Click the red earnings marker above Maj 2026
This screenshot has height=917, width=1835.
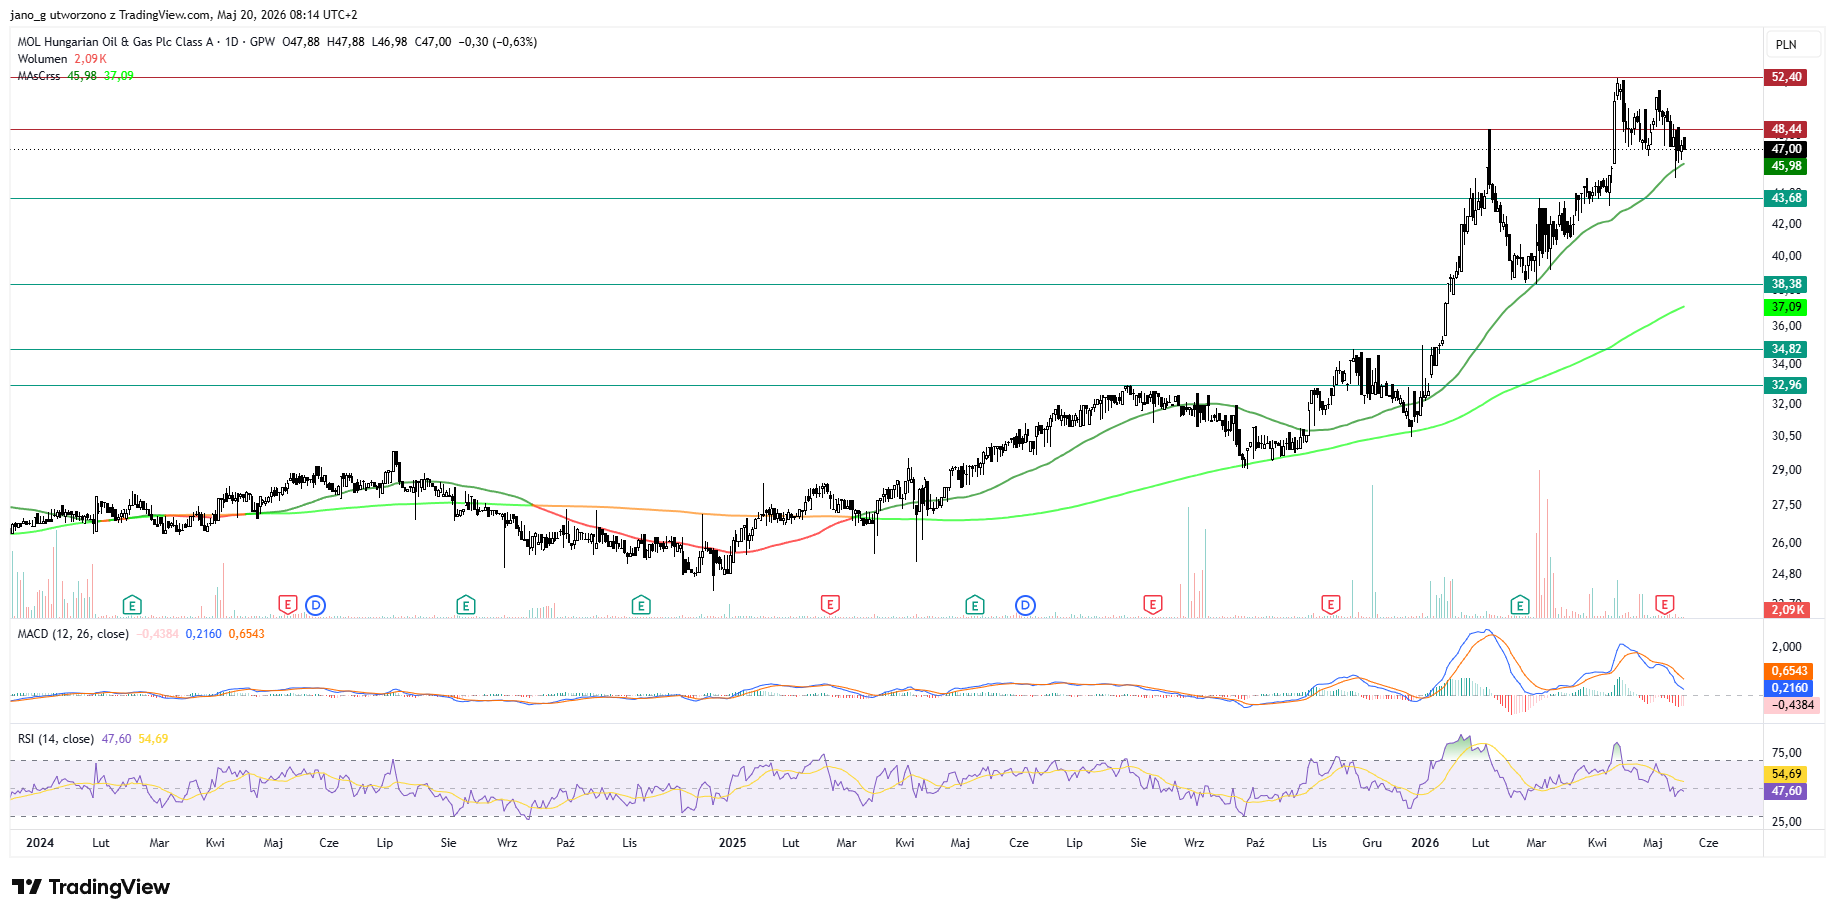(x=1665, y=605)
